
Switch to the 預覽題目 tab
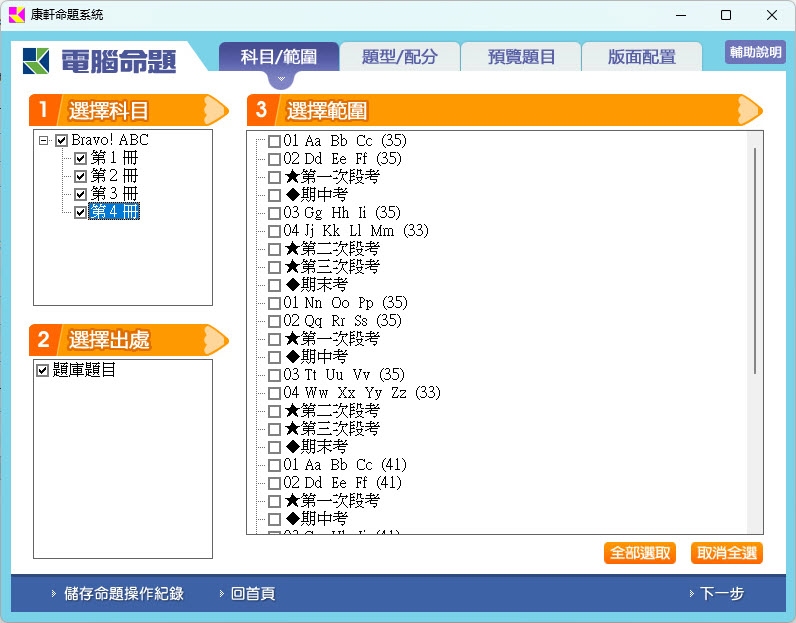coord(521,57)
